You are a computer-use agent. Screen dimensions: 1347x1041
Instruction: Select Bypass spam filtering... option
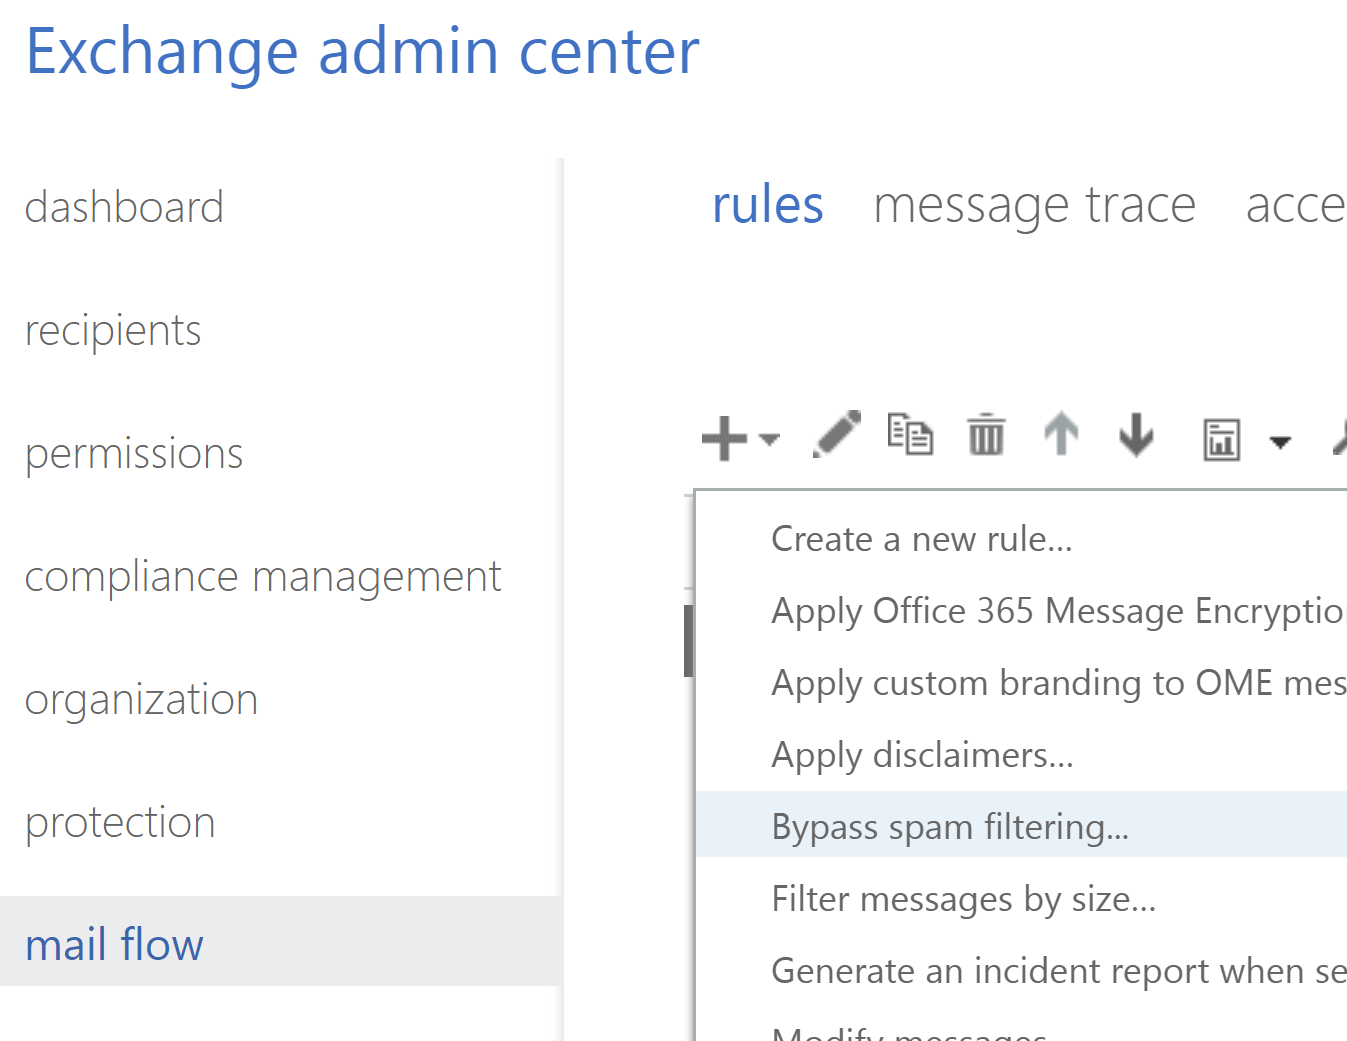tap(1021, 825)
